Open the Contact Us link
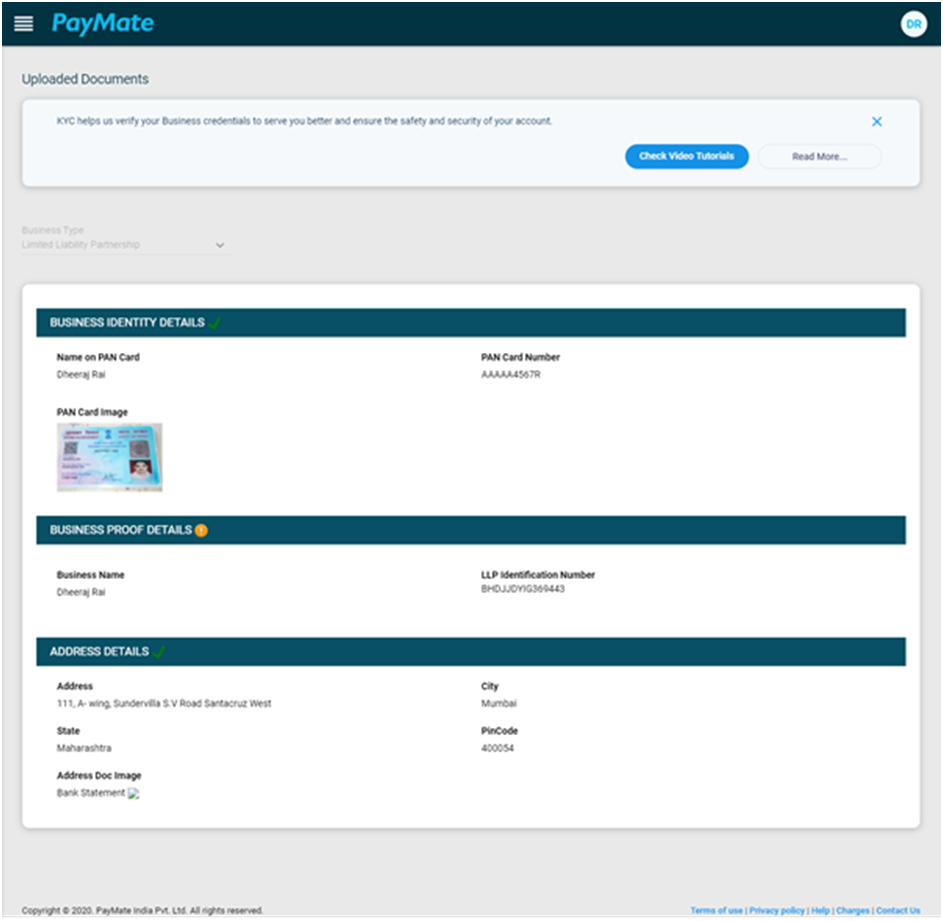The height and width of the screenshot is (921, 943). coord(897,910)
